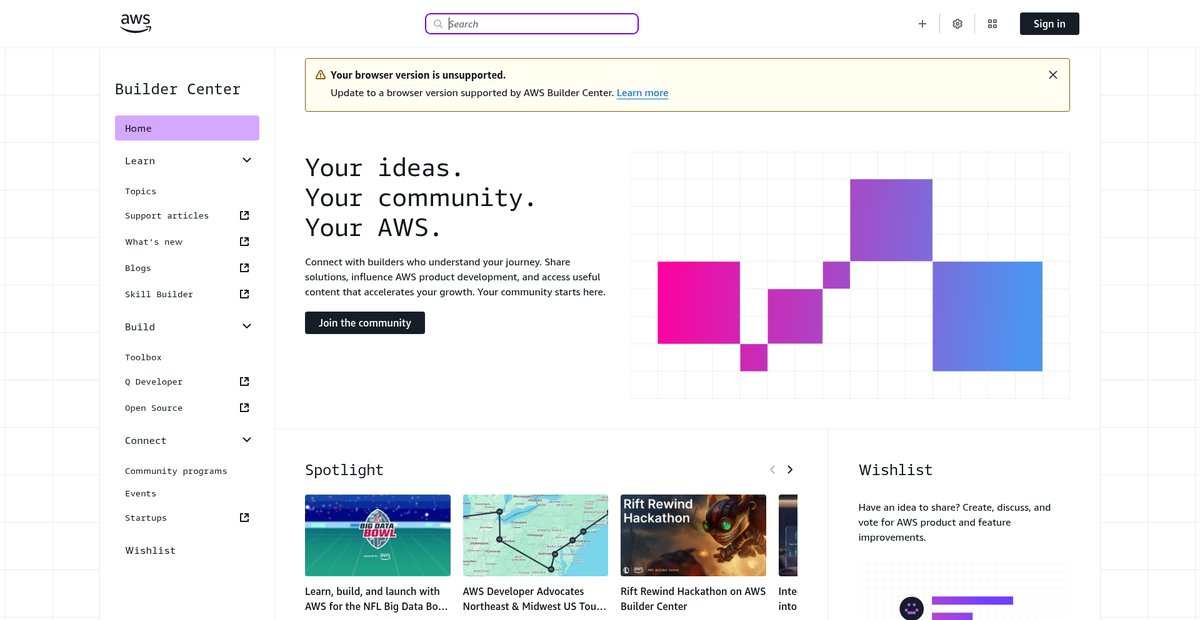Click the Connect section heading

146,441
